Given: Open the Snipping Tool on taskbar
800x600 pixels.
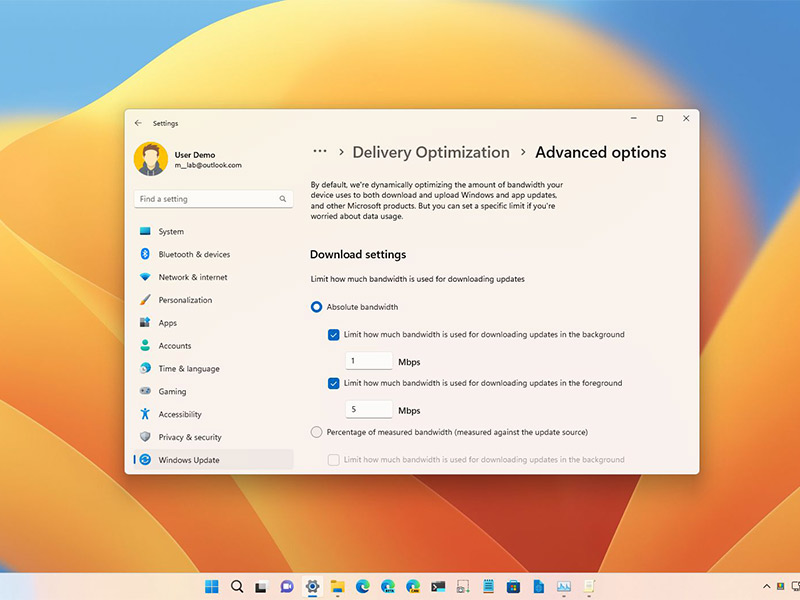Looking at the screenshot, I should coord(463,587).
